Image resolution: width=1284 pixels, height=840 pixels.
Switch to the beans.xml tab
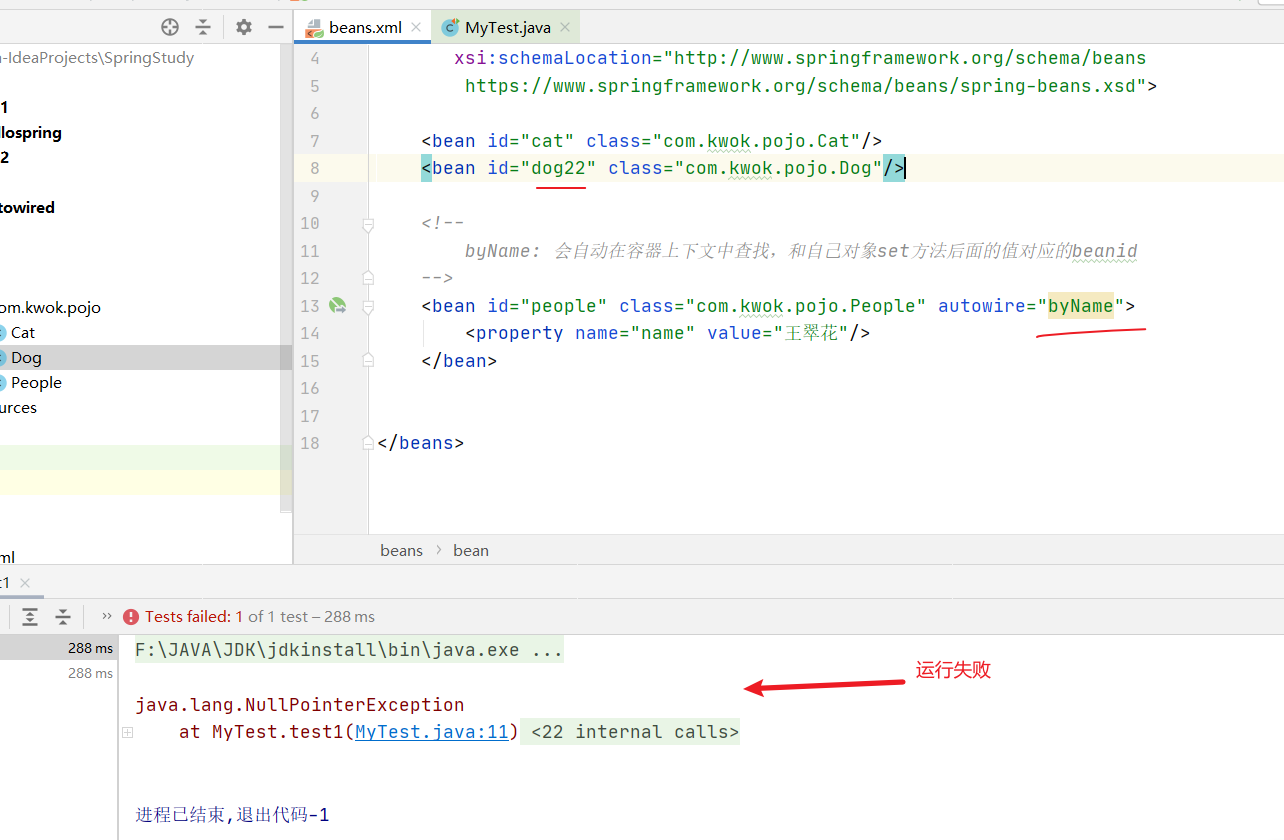pyautogui.click(x=364, y=28)
